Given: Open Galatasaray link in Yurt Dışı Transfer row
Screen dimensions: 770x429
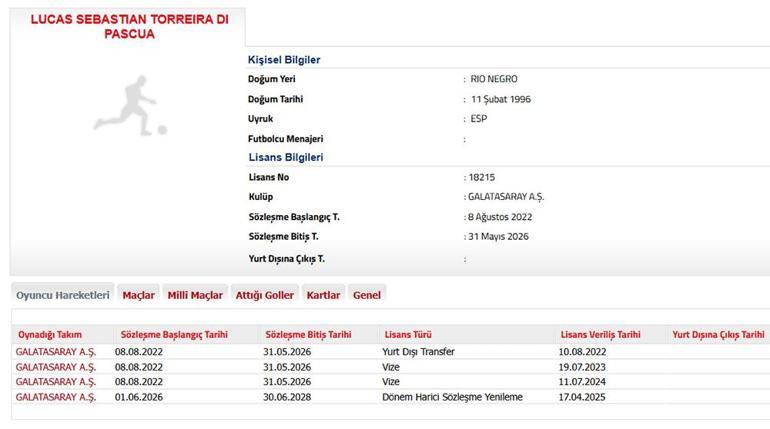Looking at the screenshot, I should tap(56, 352).
